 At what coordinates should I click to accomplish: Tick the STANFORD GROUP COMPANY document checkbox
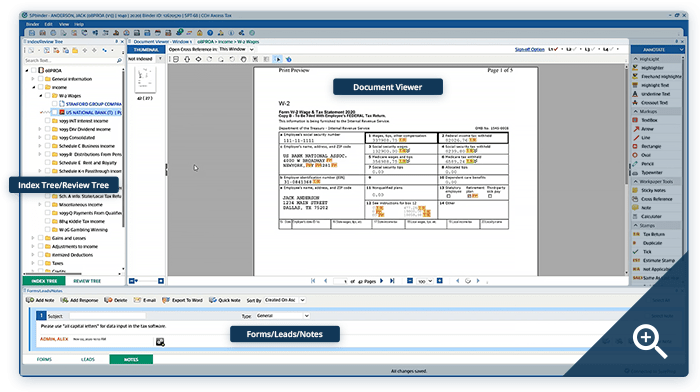(54, 104)
